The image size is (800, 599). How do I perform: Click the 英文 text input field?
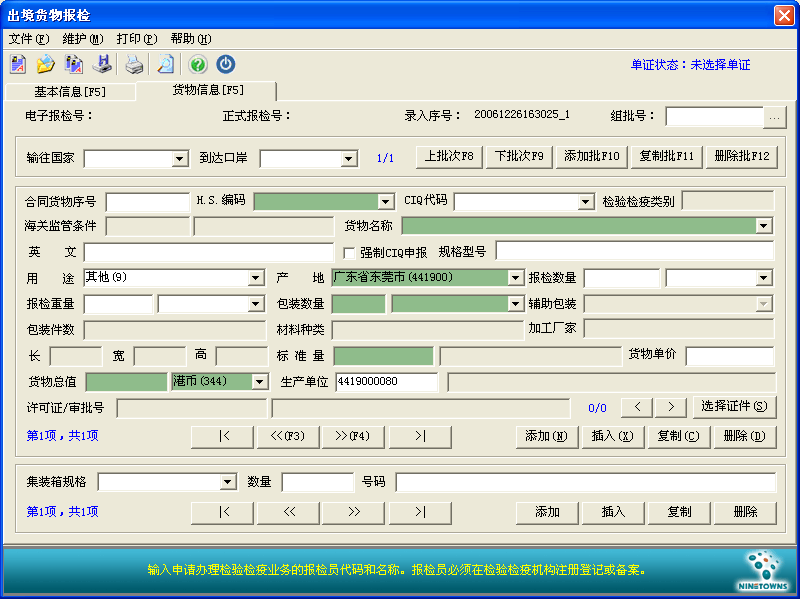pos(208,252)
